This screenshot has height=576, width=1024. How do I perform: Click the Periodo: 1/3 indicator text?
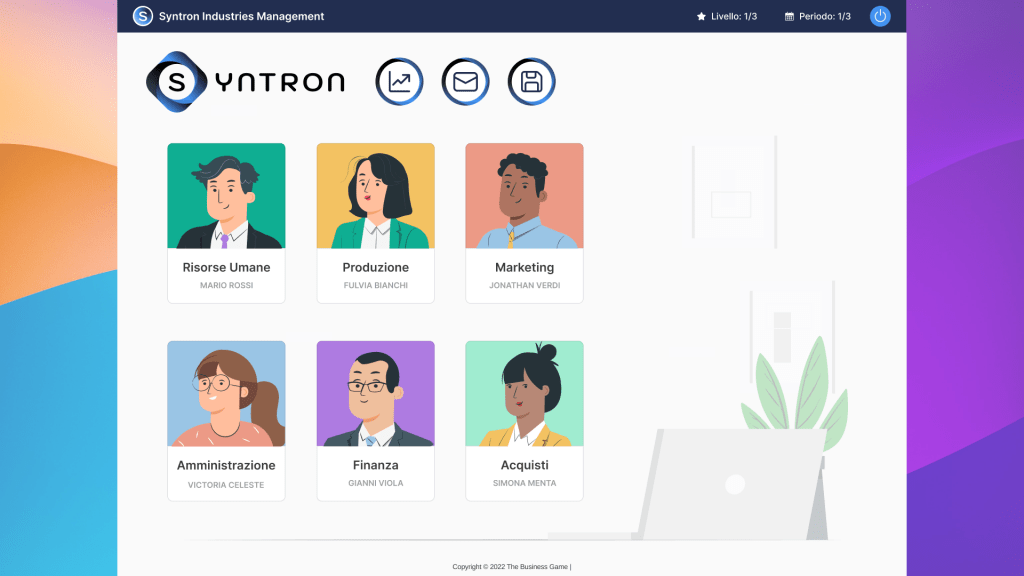click(x=825, y=16)
